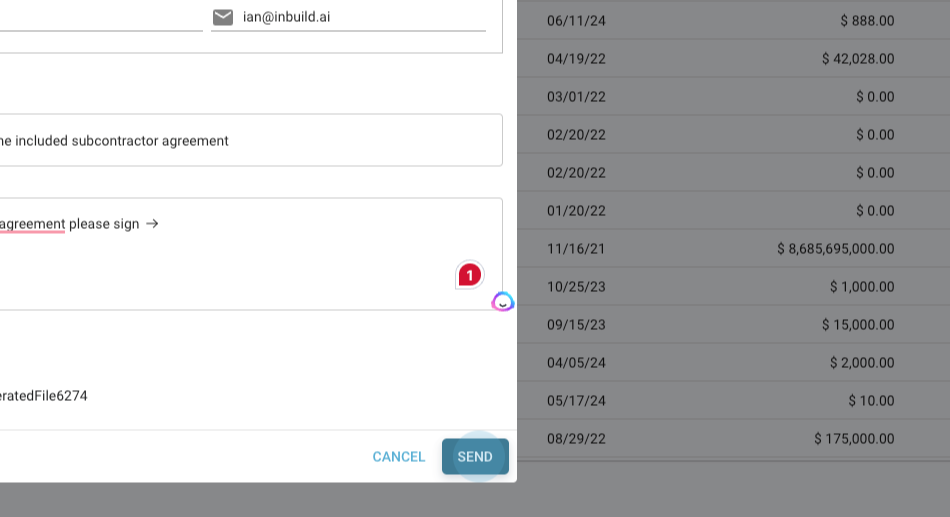Click the date 11/16/21

(576, 249)
